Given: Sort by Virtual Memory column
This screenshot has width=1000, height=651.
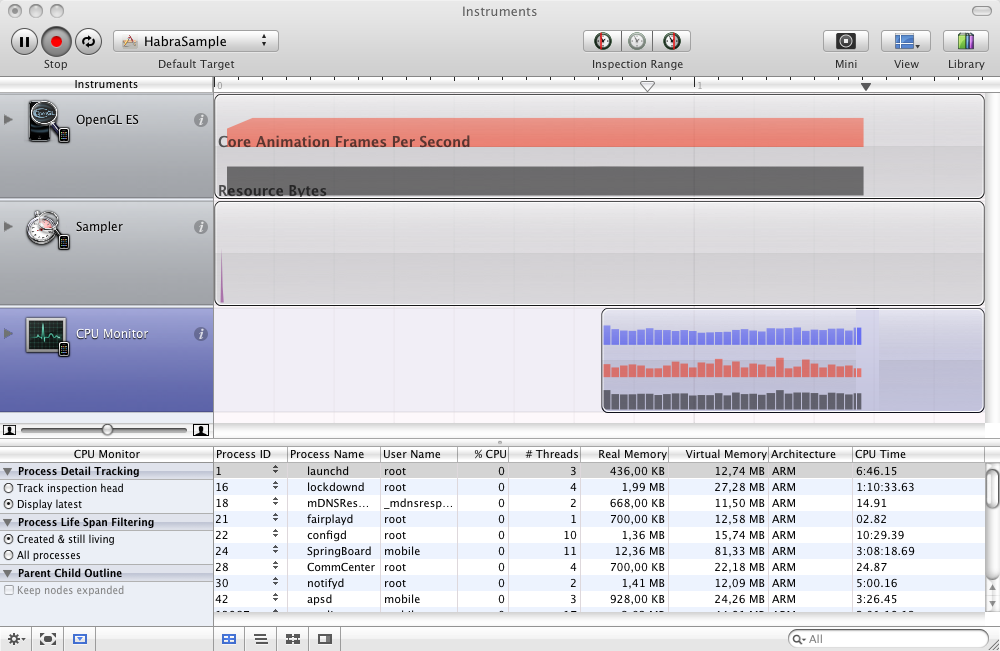Looking at the screenshot, I should (x=719, y=454).
